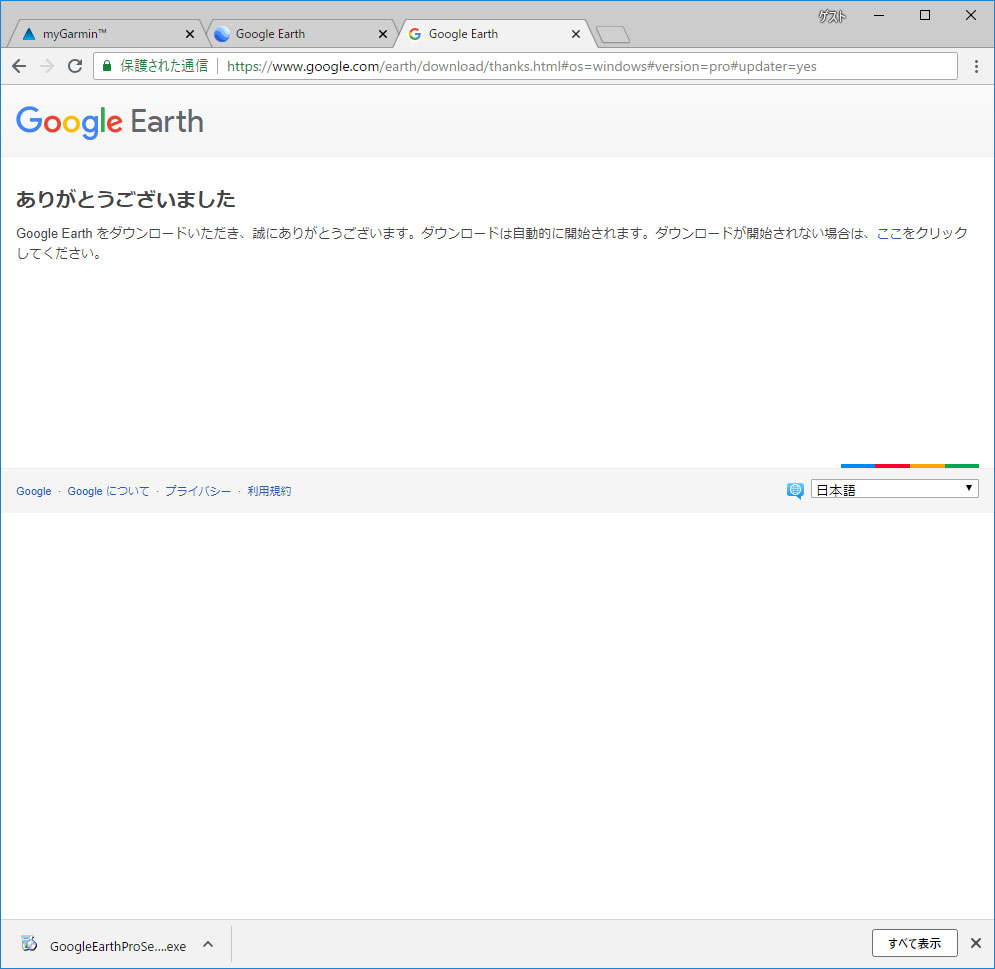Image resolution: width=995 pixels, height=969 pixels.
Task: Click the green secure lock icon
Action: [107, 65]
